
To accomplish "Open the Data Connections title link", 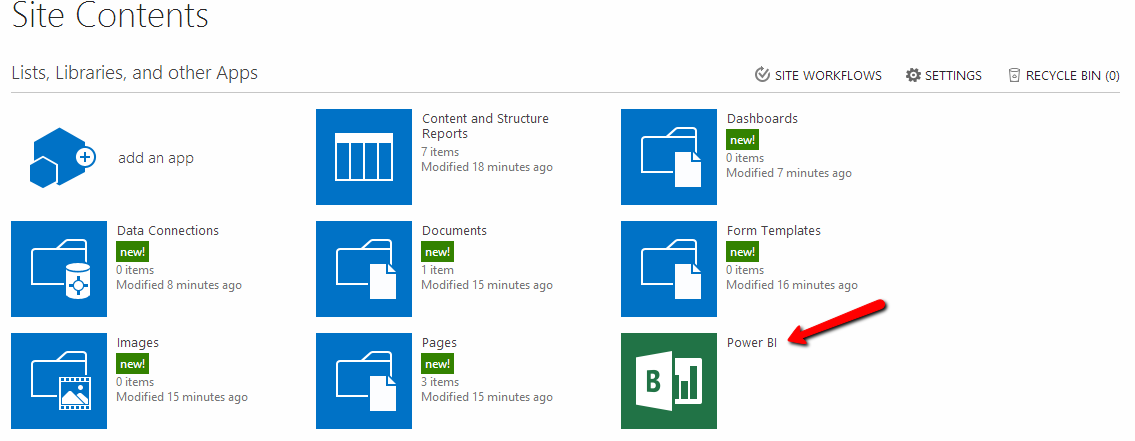I will 167,231.
